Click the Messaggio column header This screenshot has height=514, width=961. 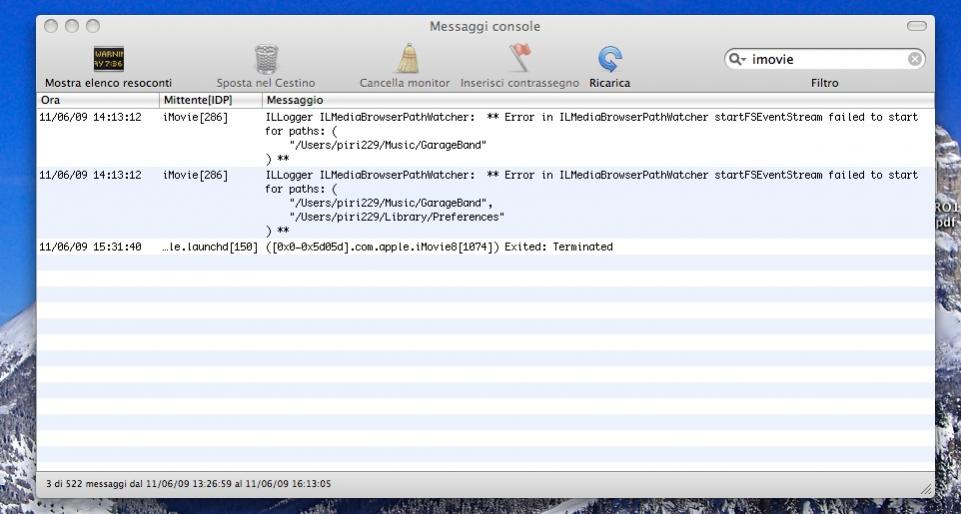pos(598,100)
